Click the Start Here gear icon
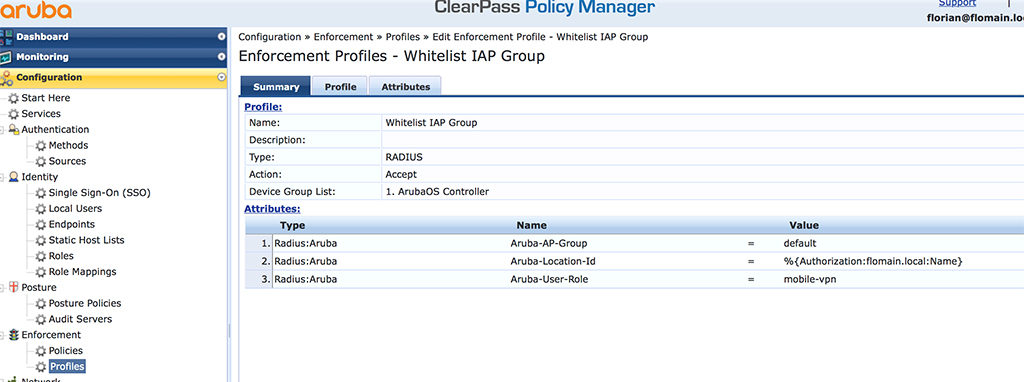This screenshot has height=382, width=1024. tap(14, 98)
